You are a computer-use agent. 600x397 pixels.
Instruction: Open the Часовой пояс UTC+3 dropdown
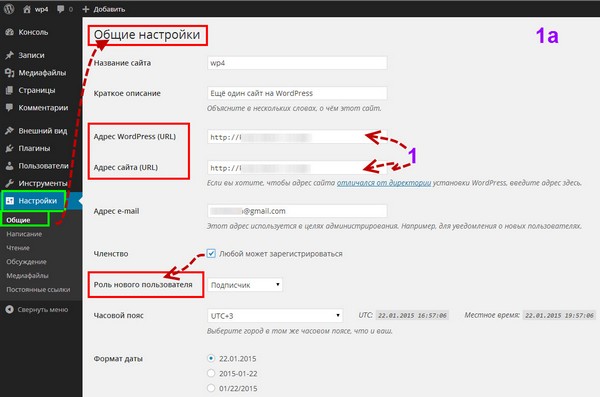pyautogui.click(x=275, y=315)
